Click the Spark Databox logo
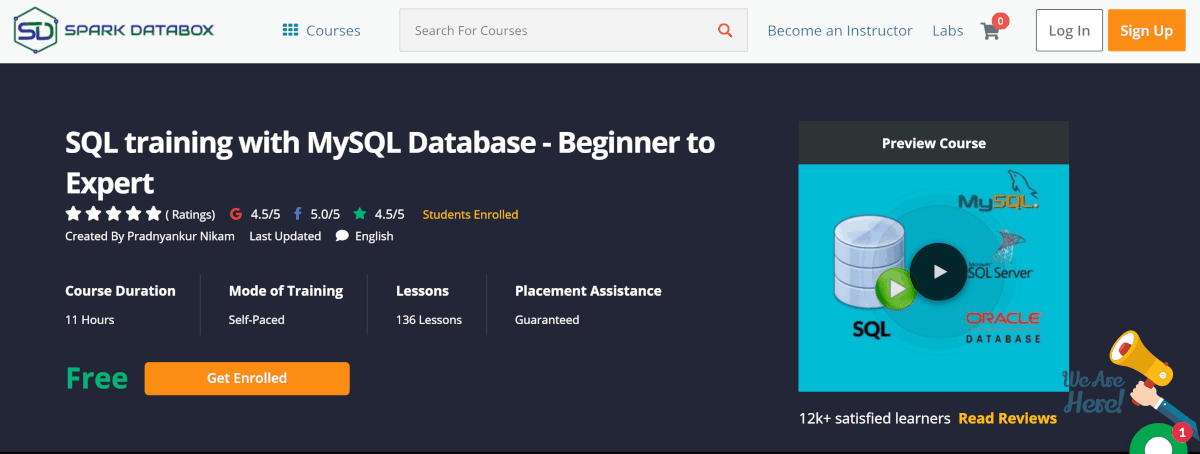 (113, 30)
